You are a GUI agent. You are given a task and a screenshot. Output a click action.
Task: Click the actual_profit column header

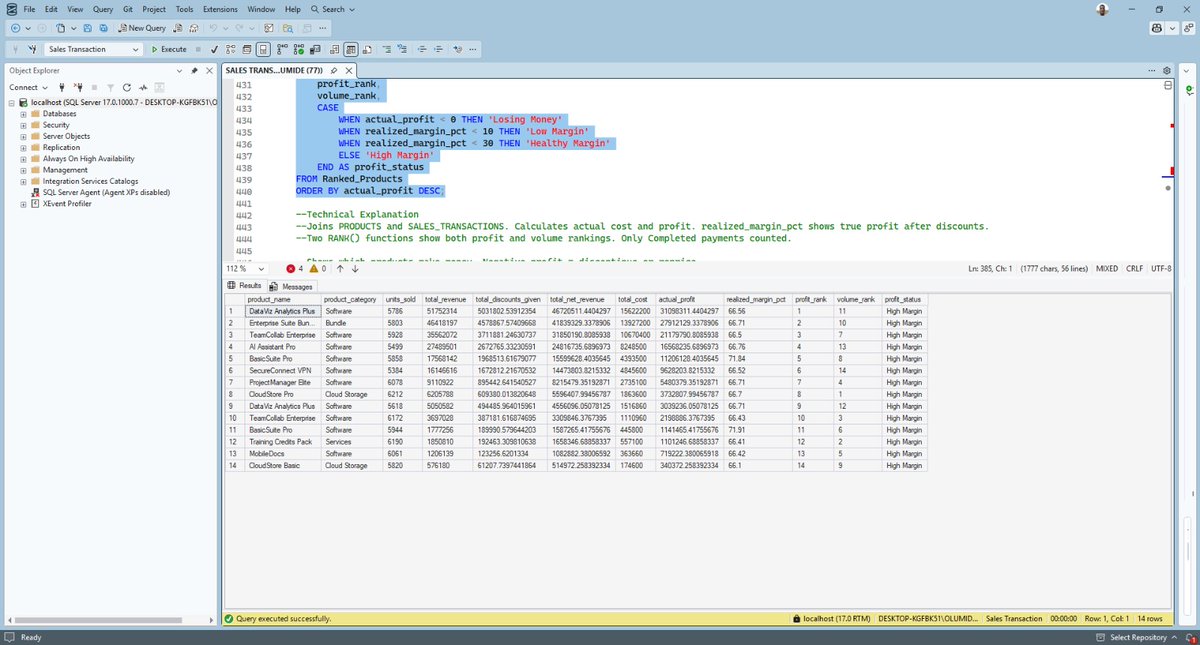(690, 299)
